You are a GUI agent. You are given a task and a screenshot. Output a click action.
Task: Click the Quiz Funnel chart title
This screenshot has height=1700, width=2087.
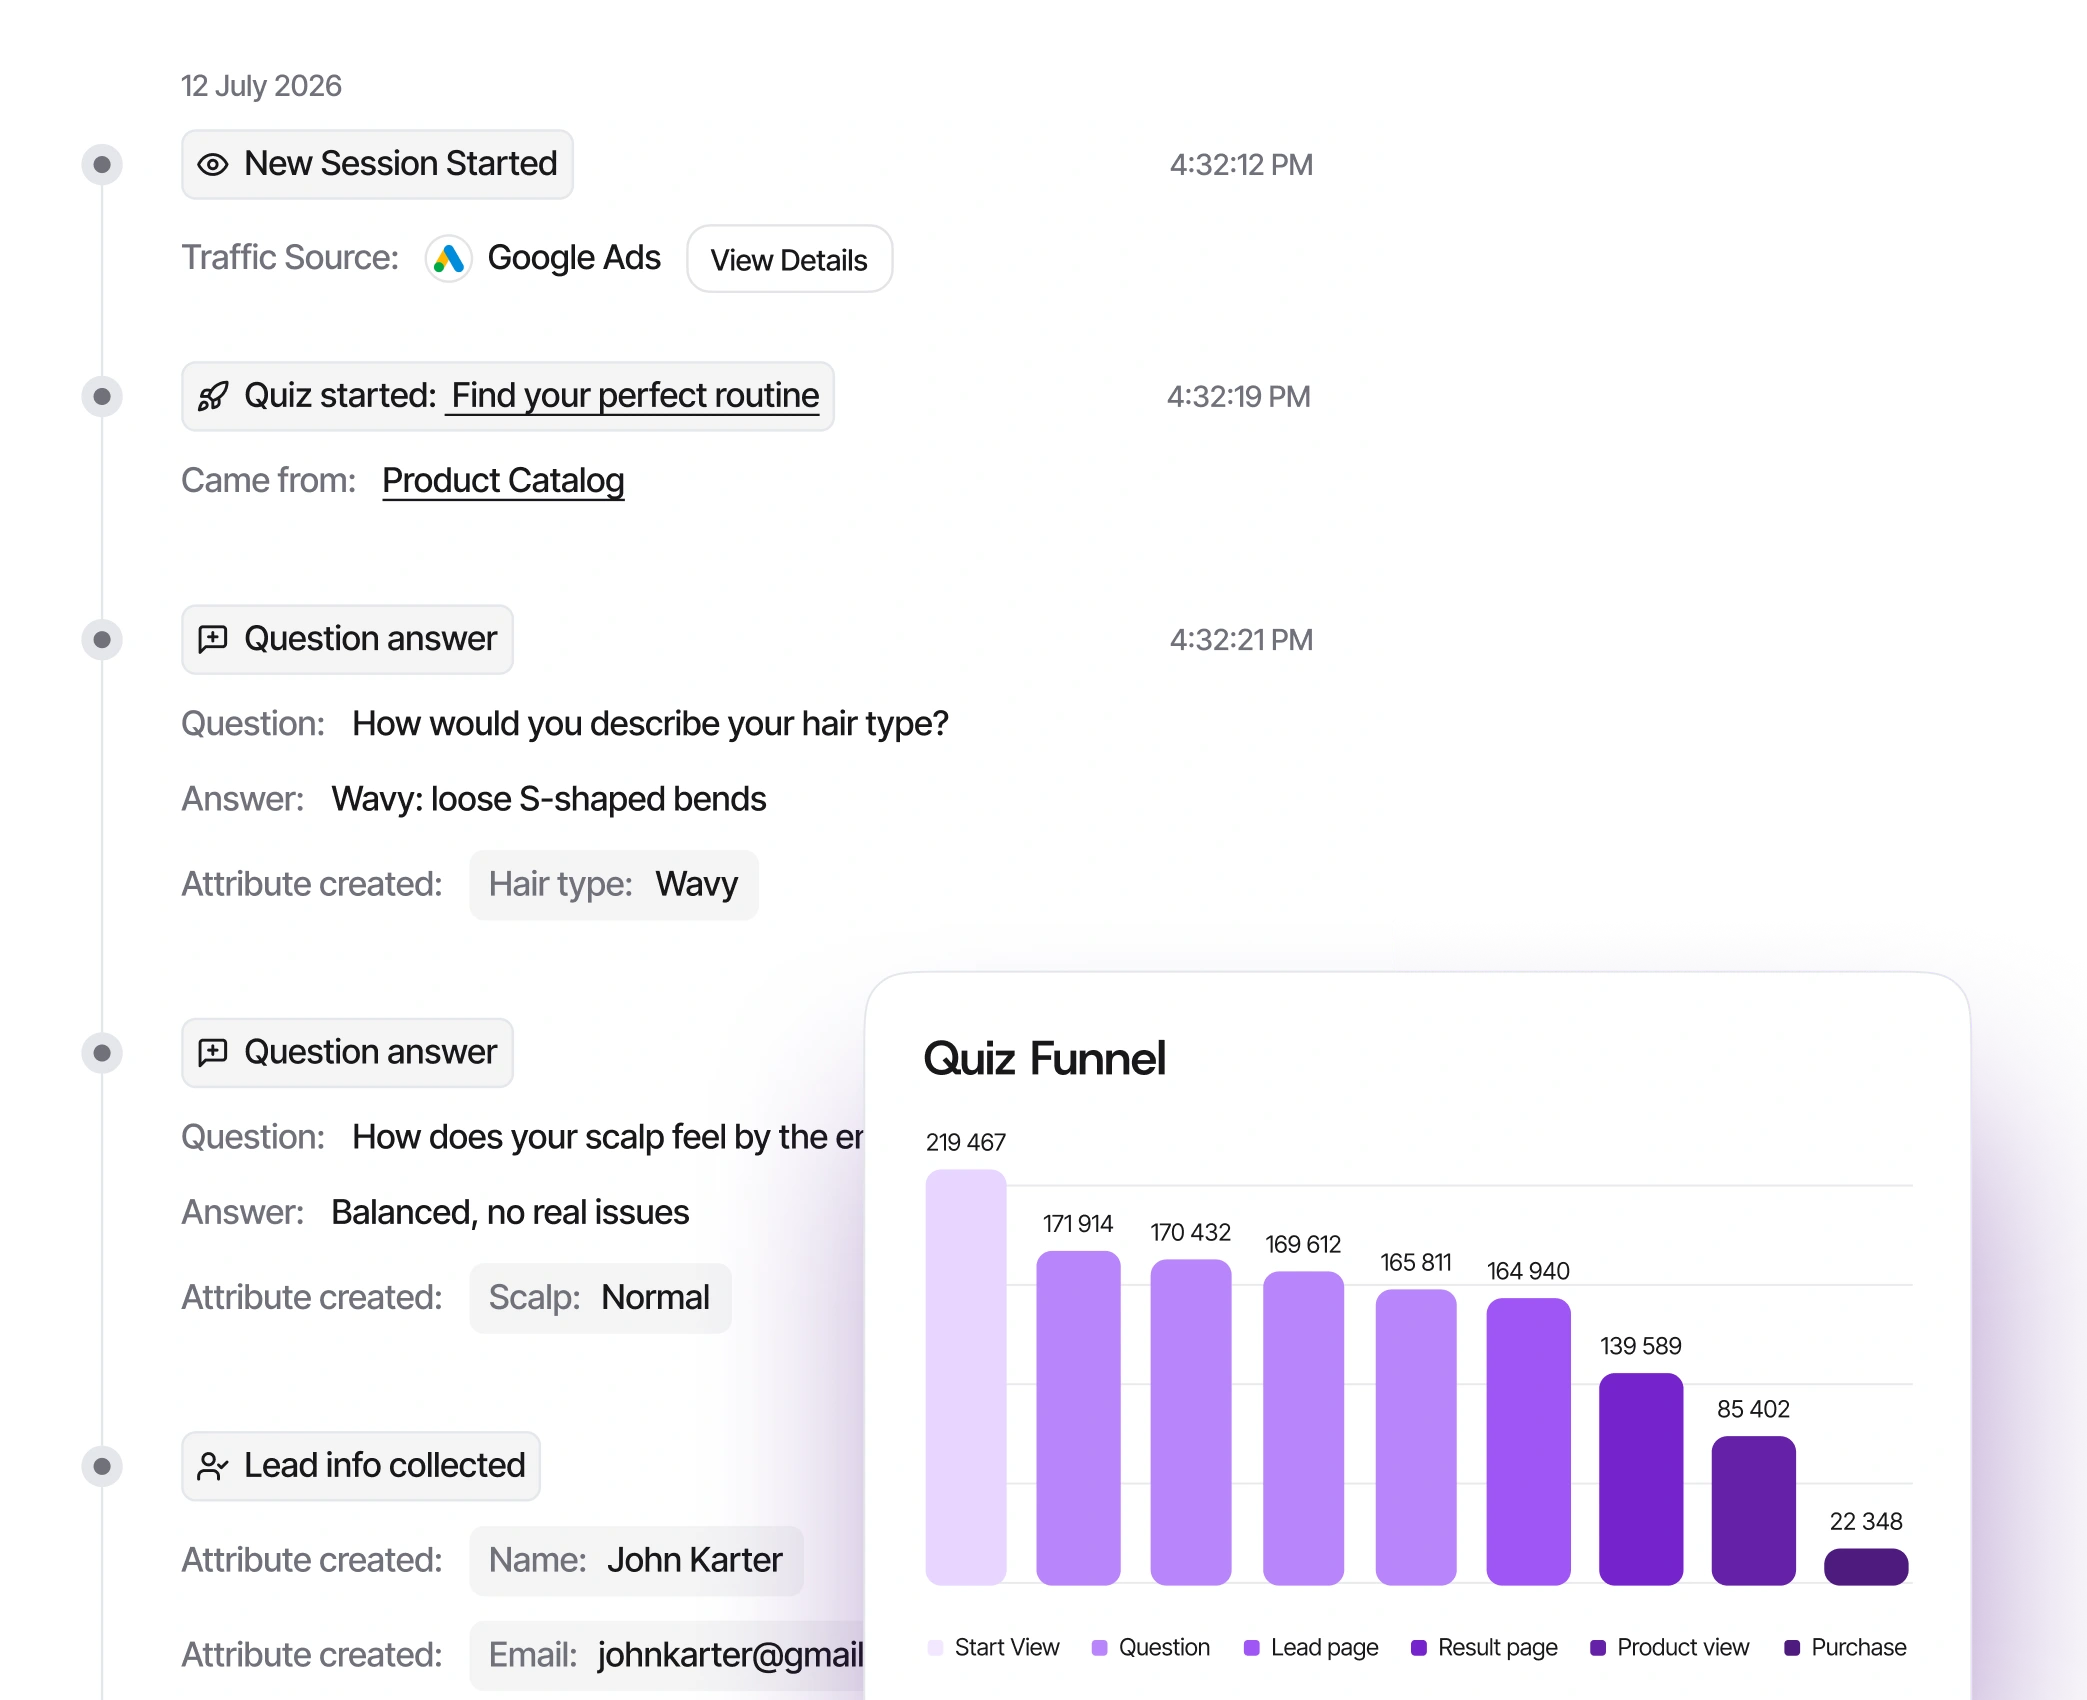pos(1044,1058)
